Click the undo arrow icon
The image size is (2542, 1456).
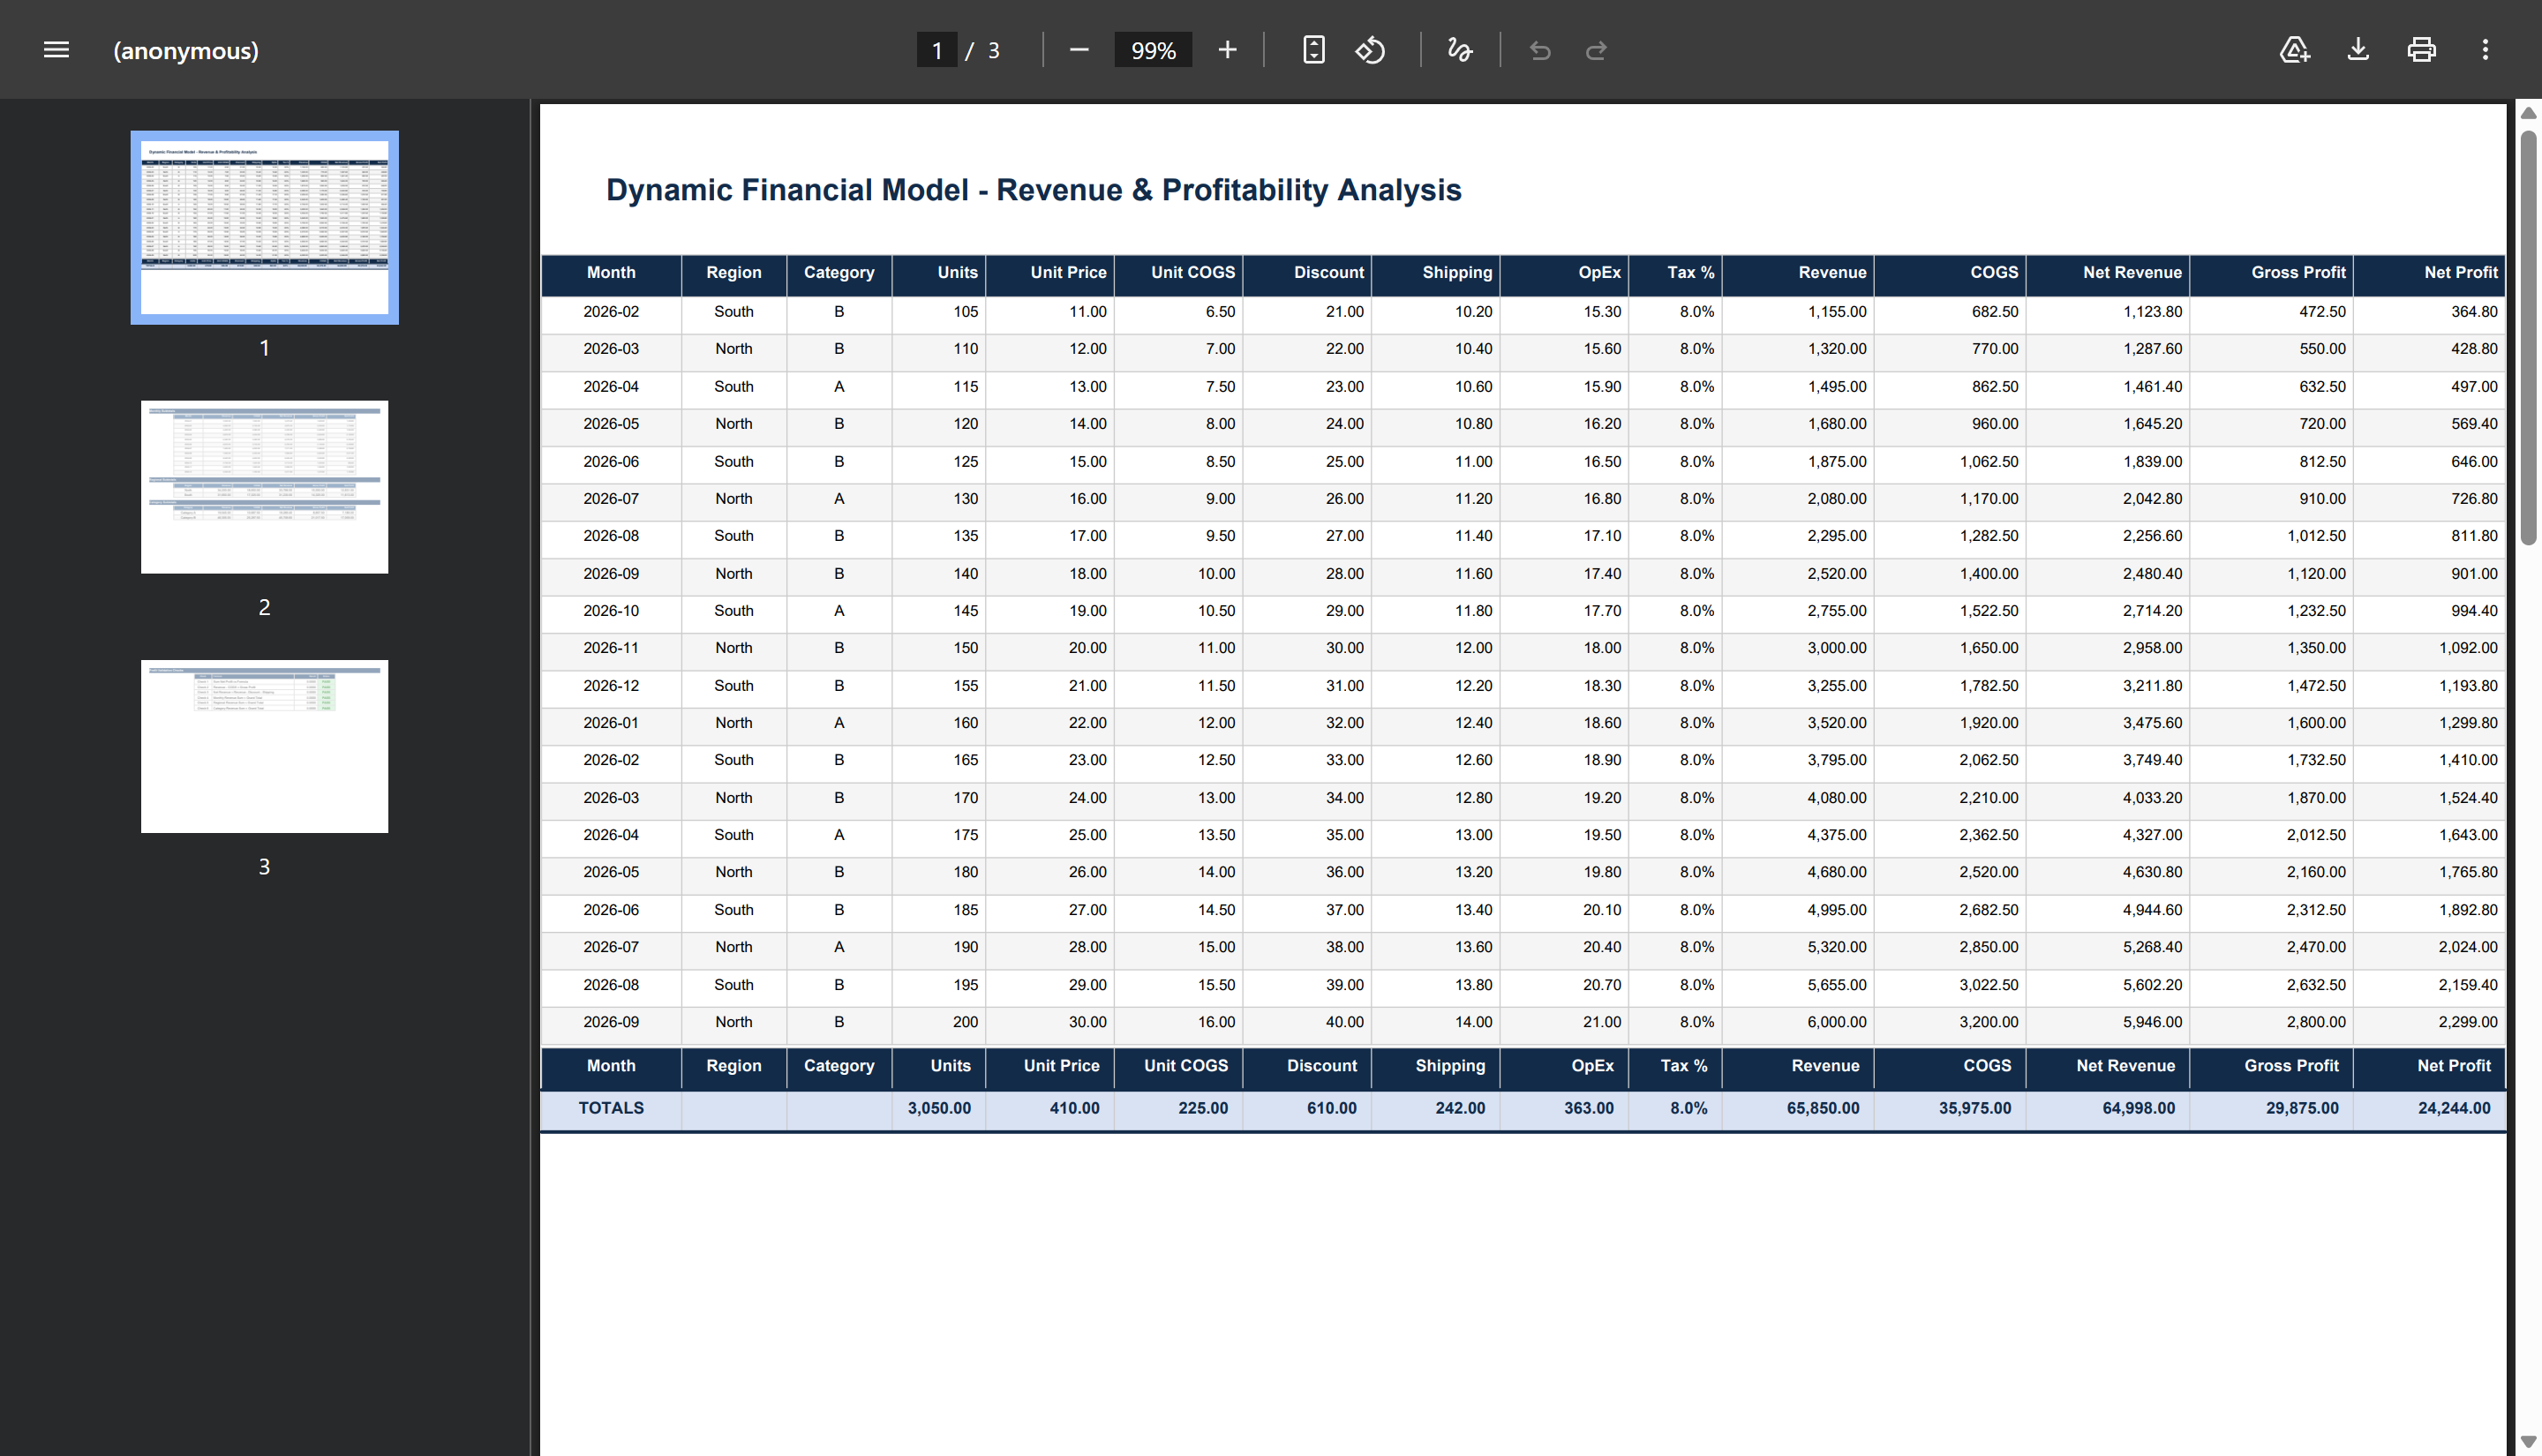[x=1540, y=50]
